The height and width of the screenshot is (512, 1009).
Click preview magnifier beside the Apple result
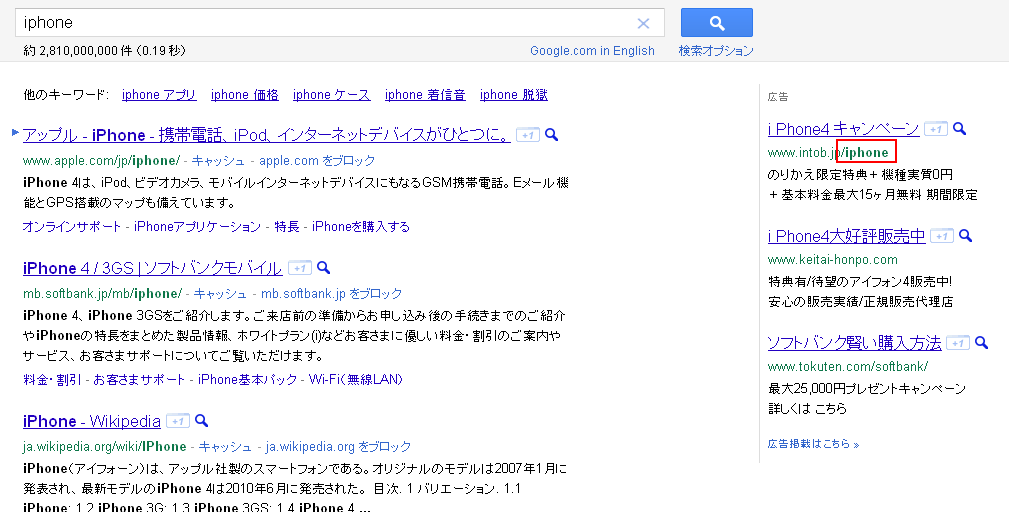pyautogui.click(x=551, y=134)
